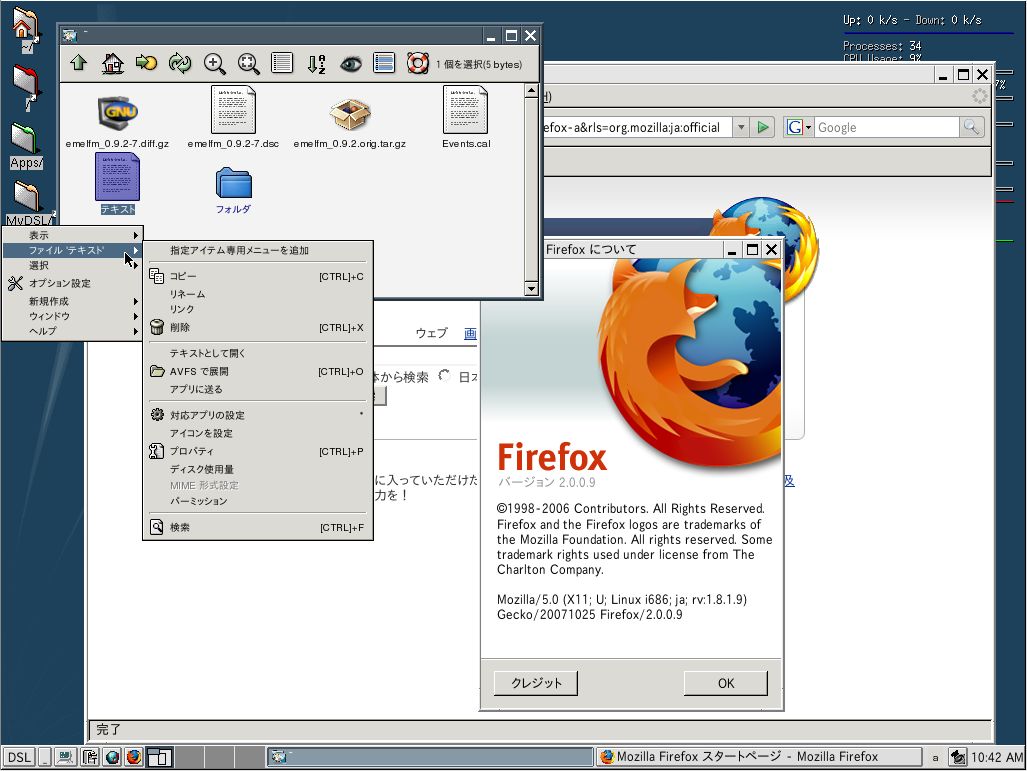Launch Firefox from the taskbar icon
Screen dimensions: 1027x771
[134, 757]
